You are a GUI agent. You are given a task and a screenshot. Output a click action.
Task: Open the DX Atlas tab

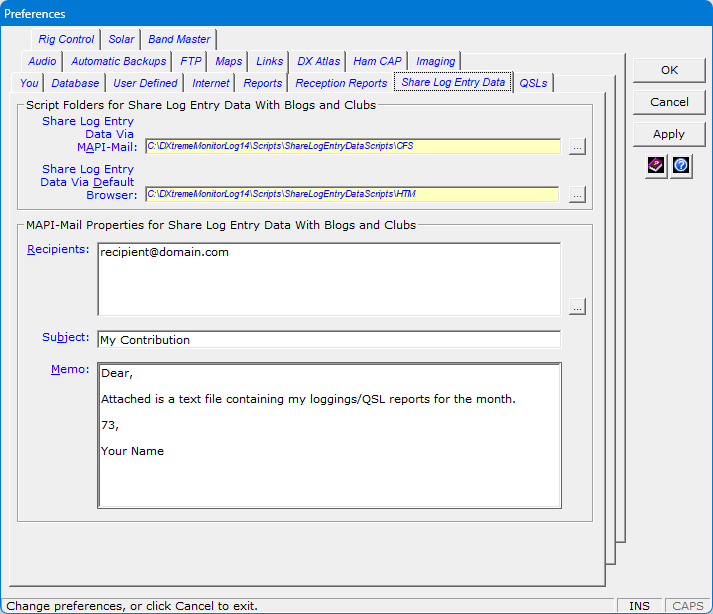pyautogui.click(x=318, y=61)
